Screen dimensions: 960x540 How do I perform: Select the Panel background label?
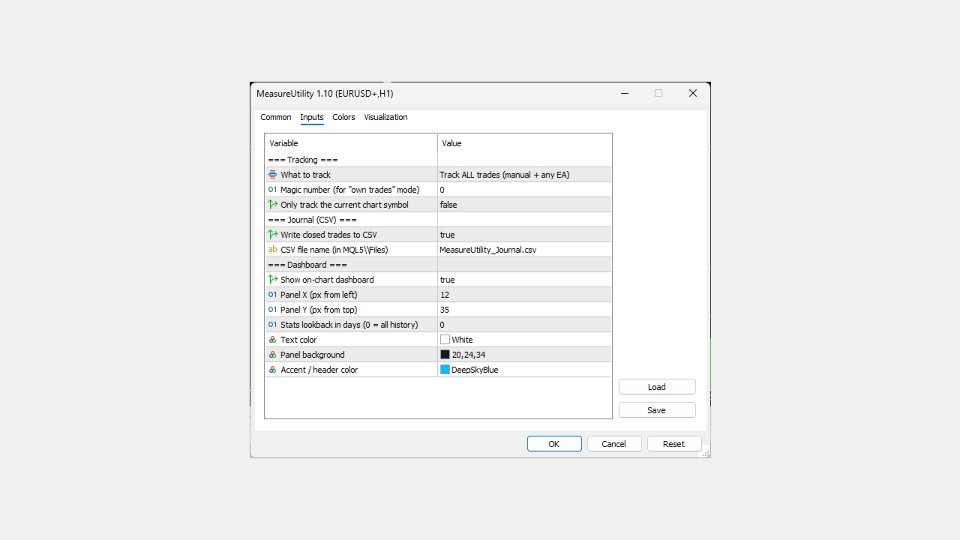click(312, 354)
